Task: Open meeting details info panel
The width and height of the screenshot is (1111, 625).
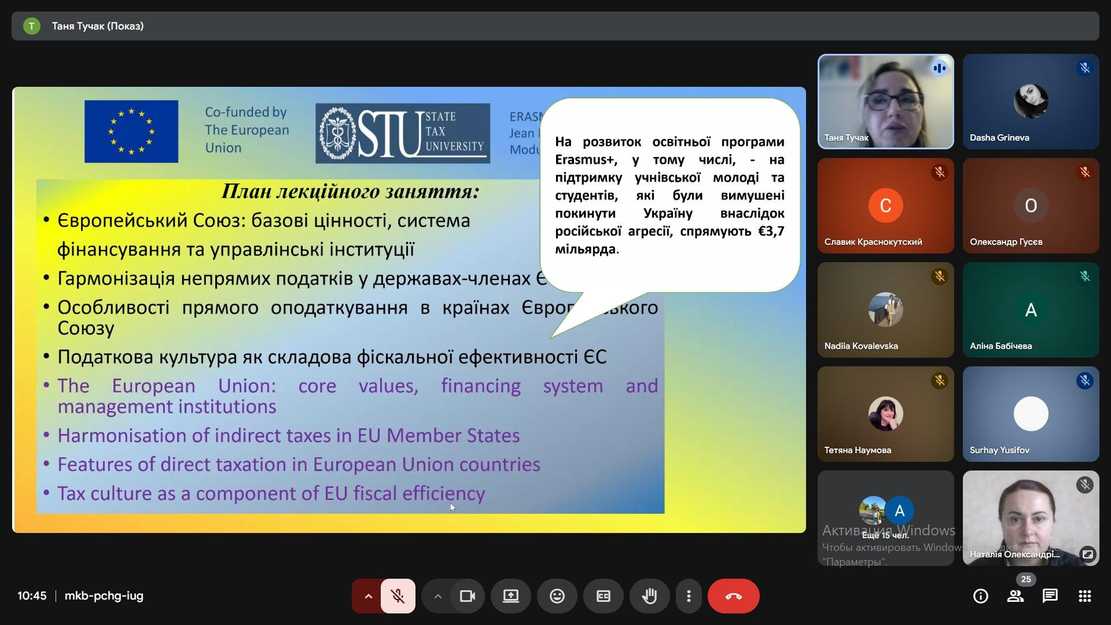Action: click(x=981, y=596)
